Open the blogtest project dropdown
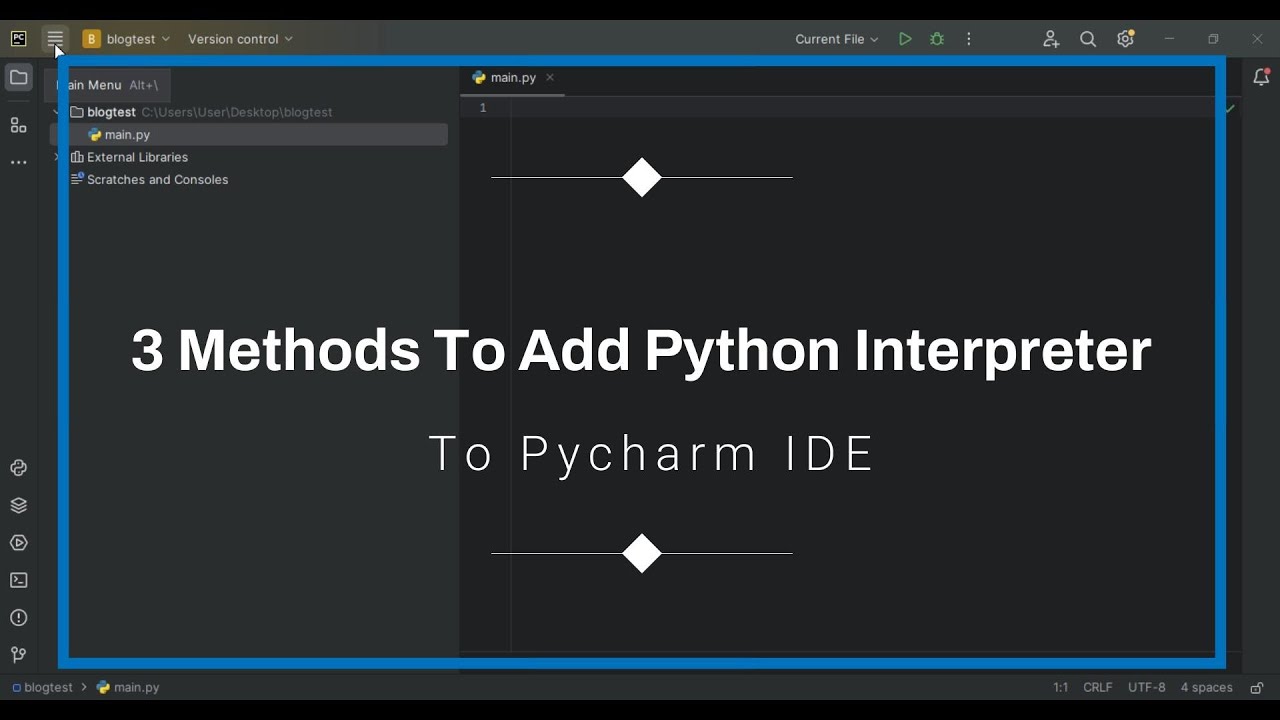Screen dimensions: 1280x720 tap(127, 39)
